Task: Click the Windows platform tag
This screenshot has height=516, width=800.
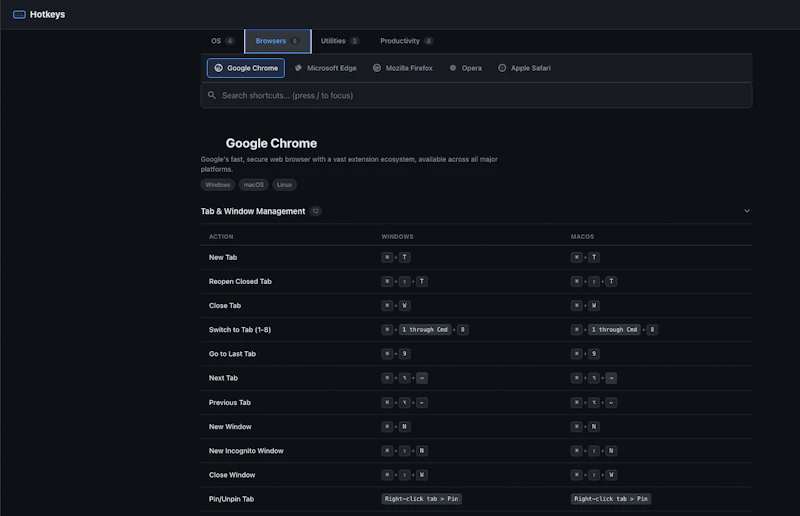Action: point(218,185)
